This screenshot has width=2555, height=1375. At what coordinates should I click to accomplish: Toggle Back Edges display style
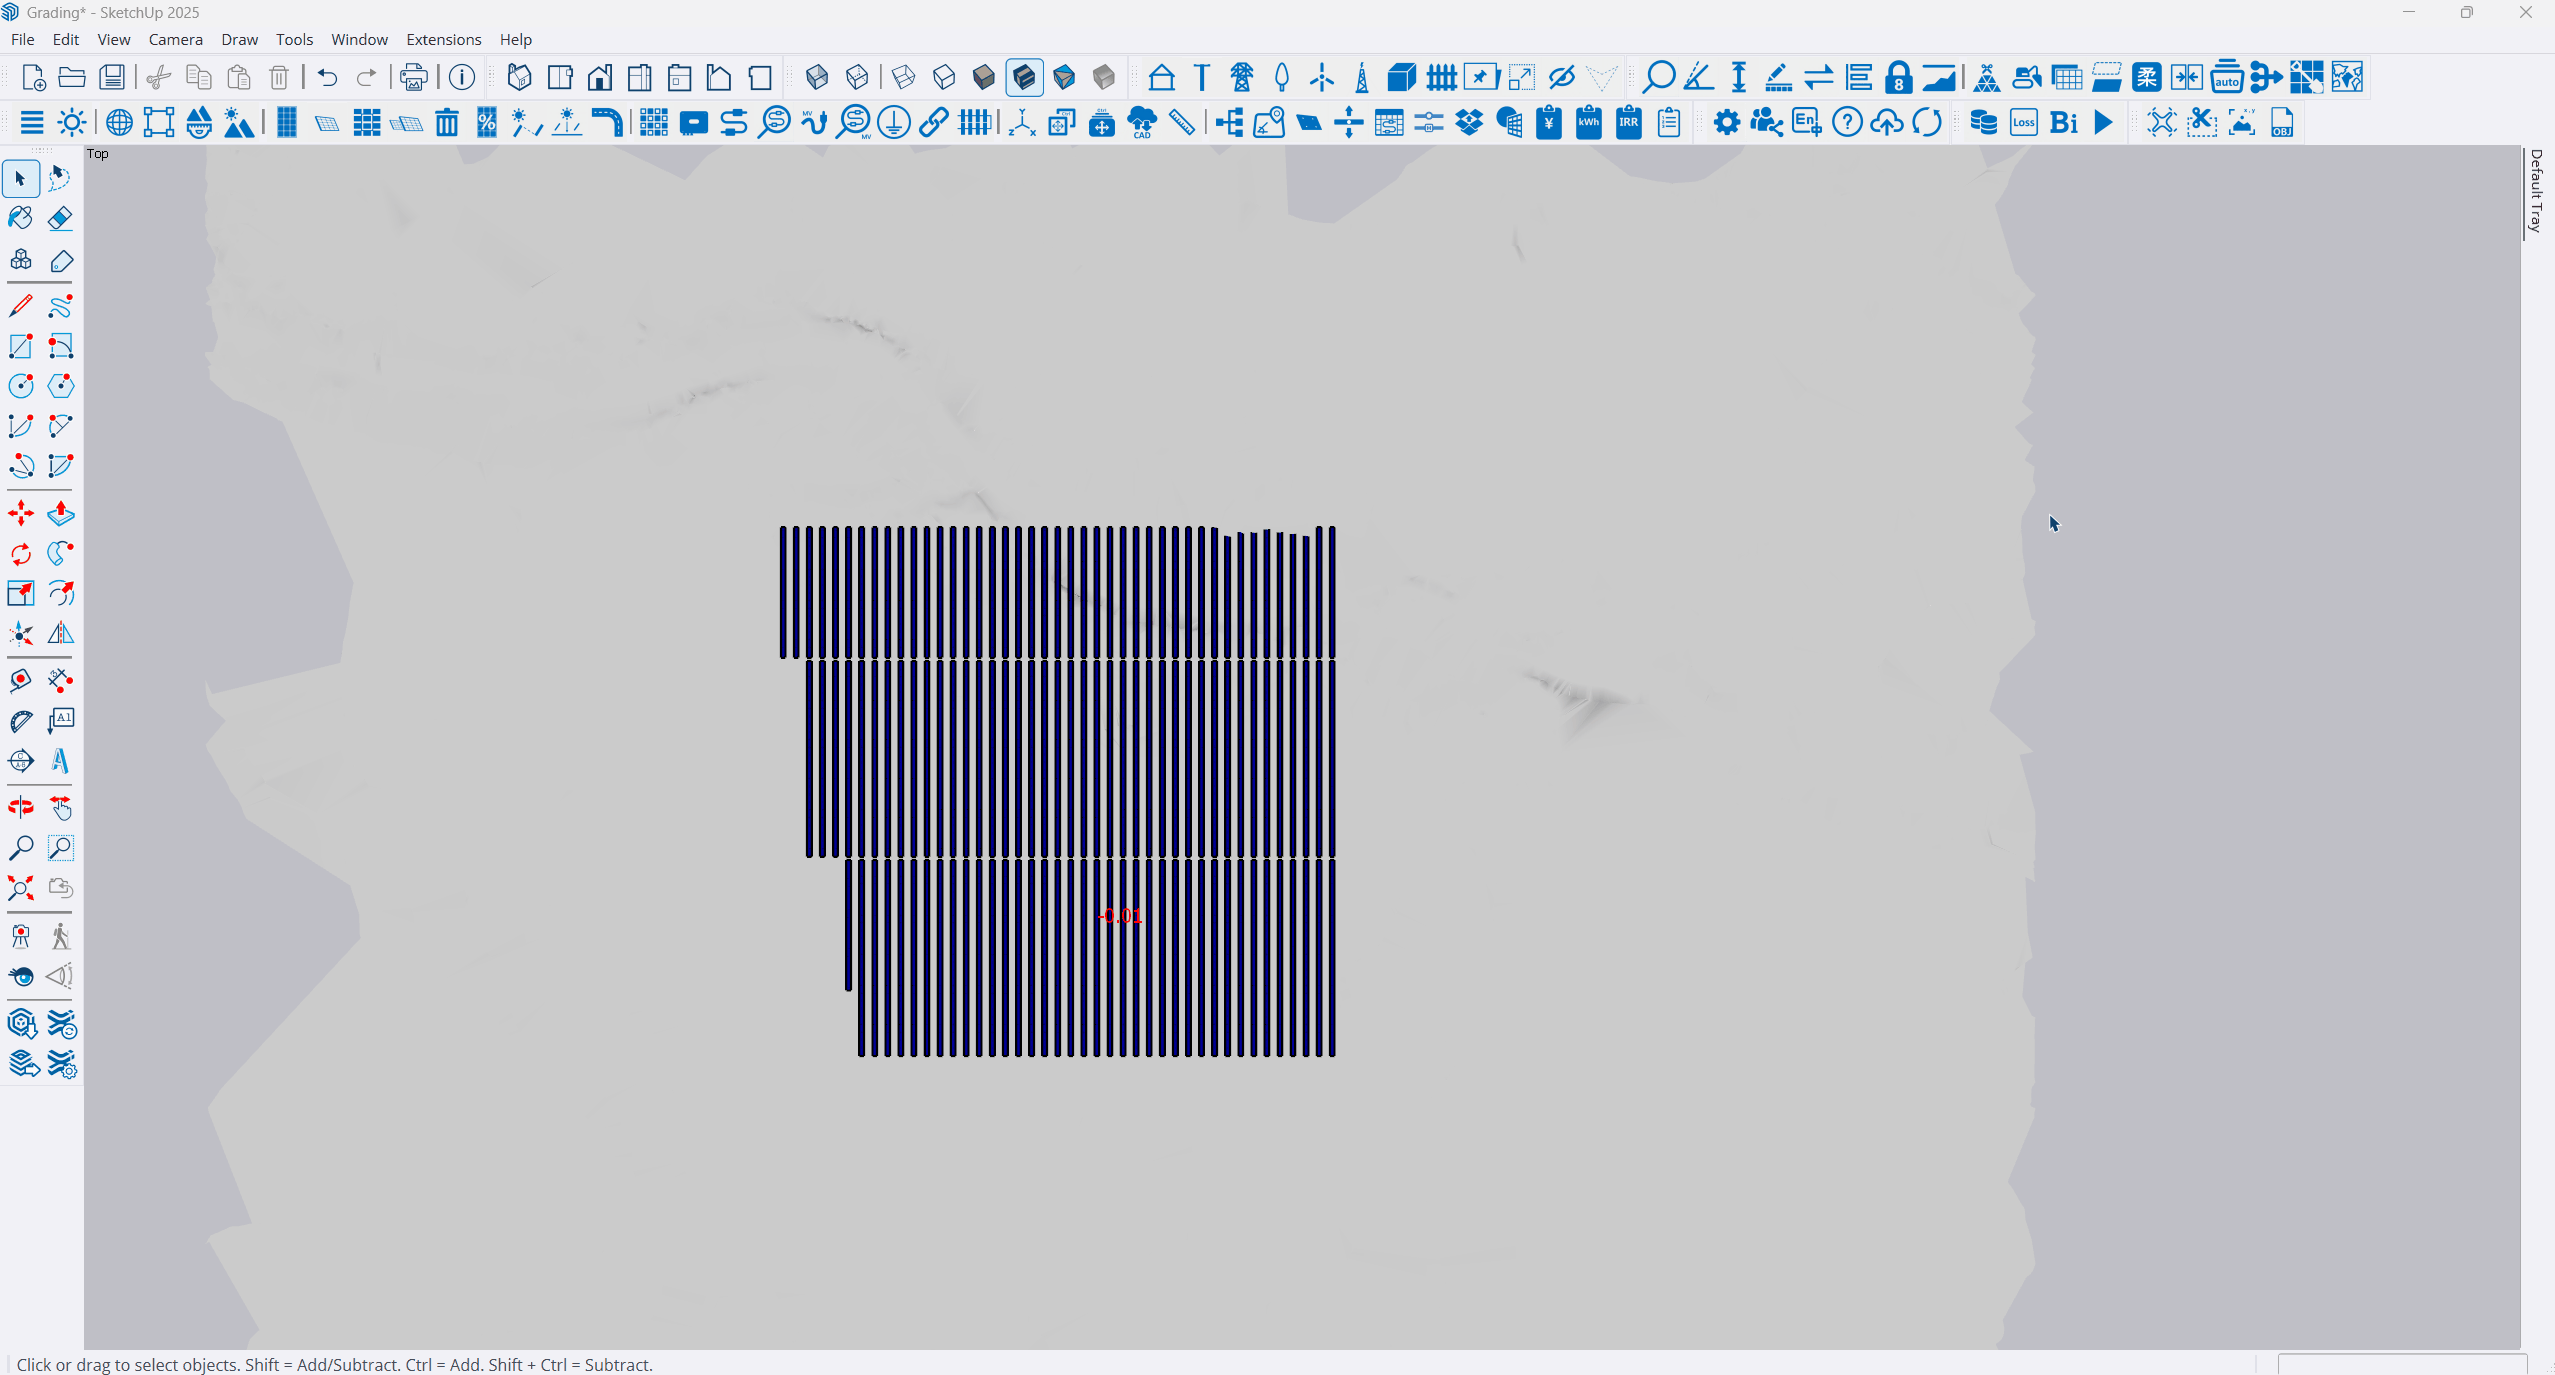[857, 77]
